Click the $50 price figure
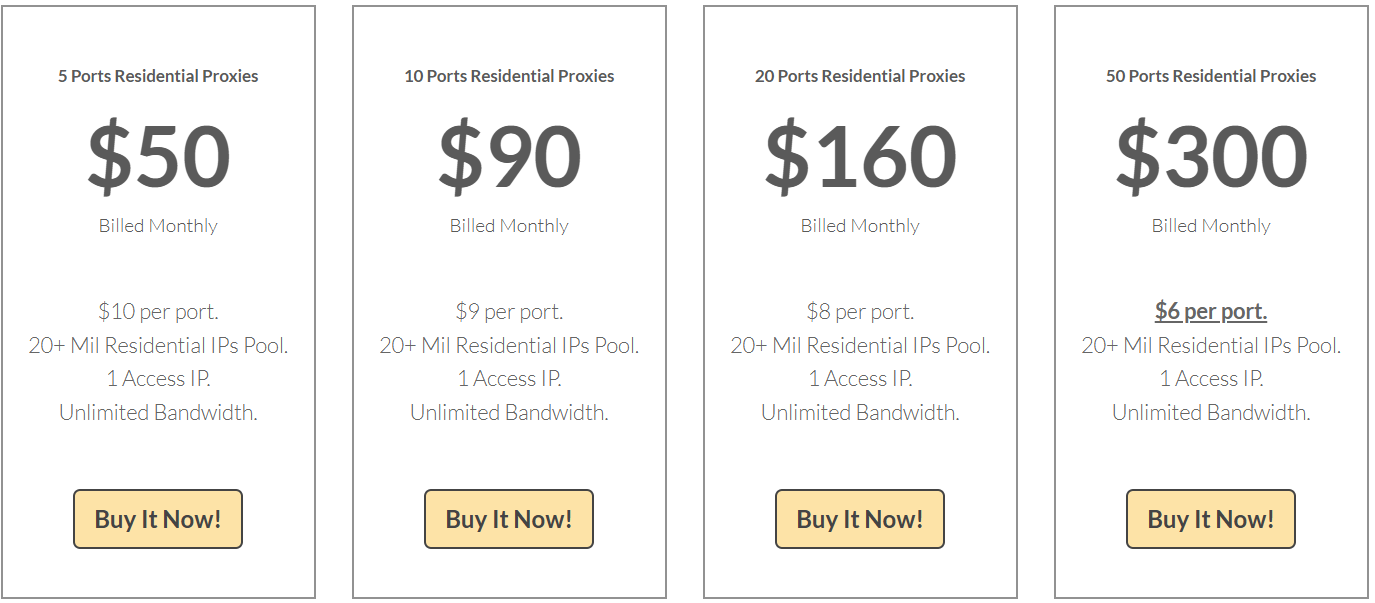This screenshot has height=603, width=1375. coord(158,156)
